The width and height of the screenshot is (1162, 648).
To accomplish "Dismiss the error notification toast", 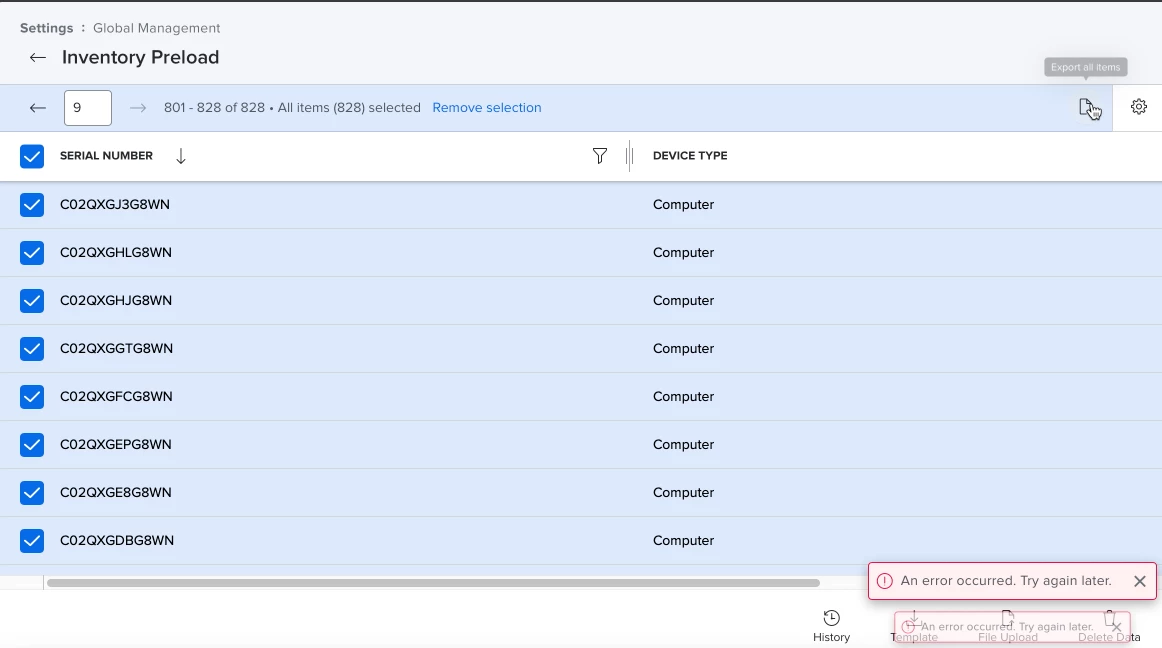I will coord(1140,581).
